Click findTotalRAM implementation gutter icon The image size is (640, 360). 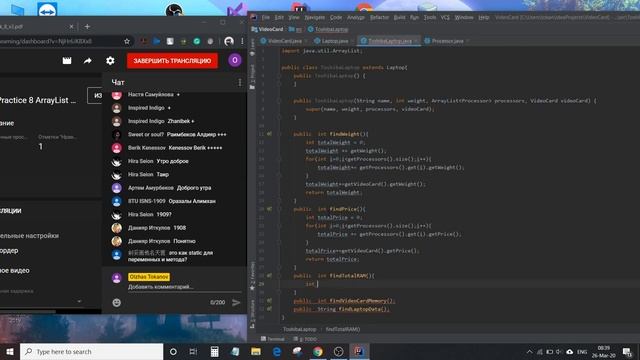click(x=269, y=276)
